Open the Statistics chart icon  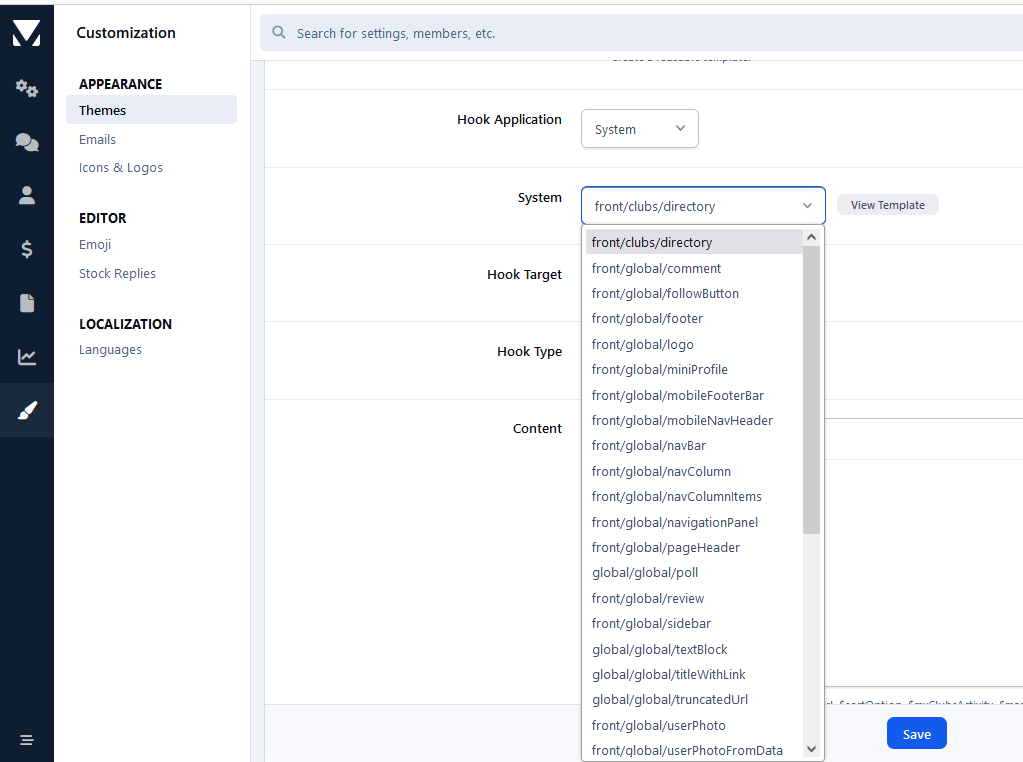(27, 357)
